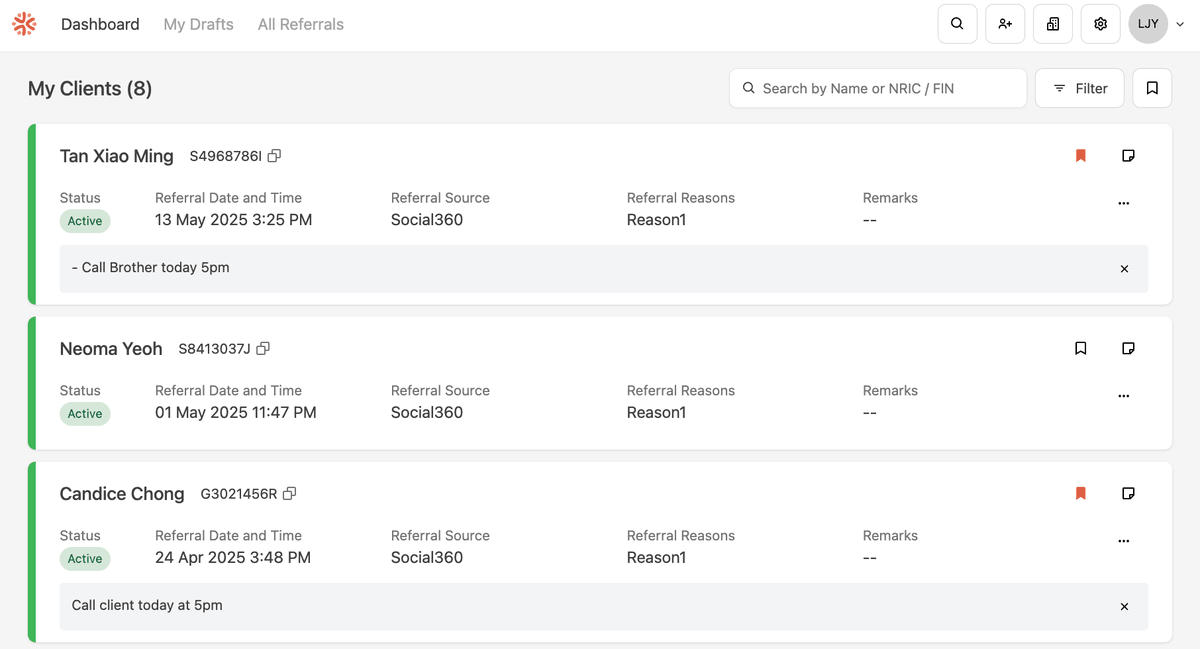The width and height of the screenshot is (1200, 649).
Task: Click referral date 13 May 2025 3:25 PM
Action: tap(234, 220)
